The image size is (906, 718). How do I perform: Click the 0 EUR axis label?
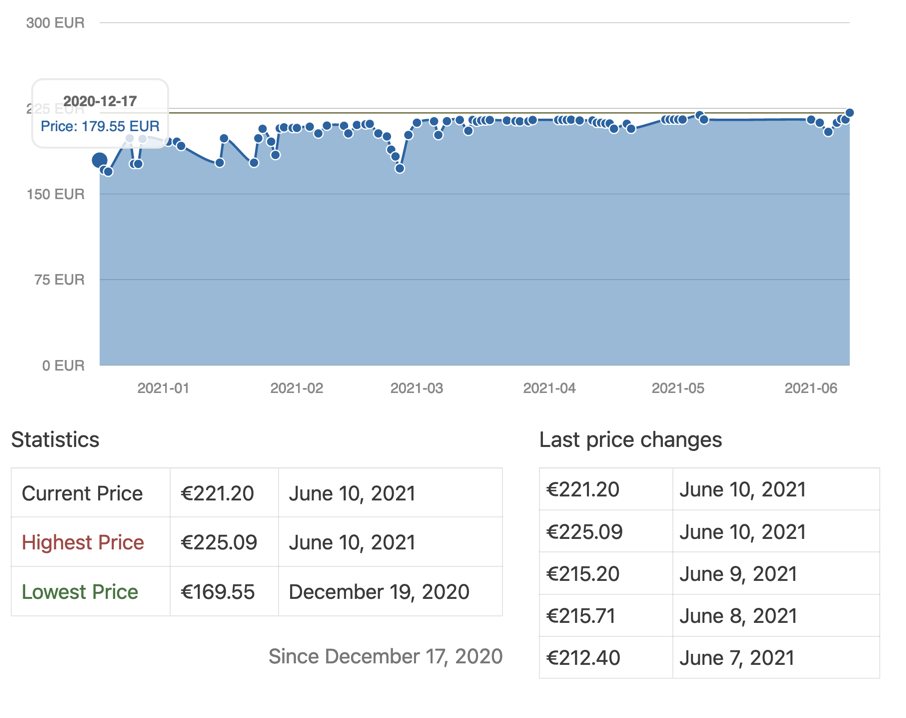[63, 366]
